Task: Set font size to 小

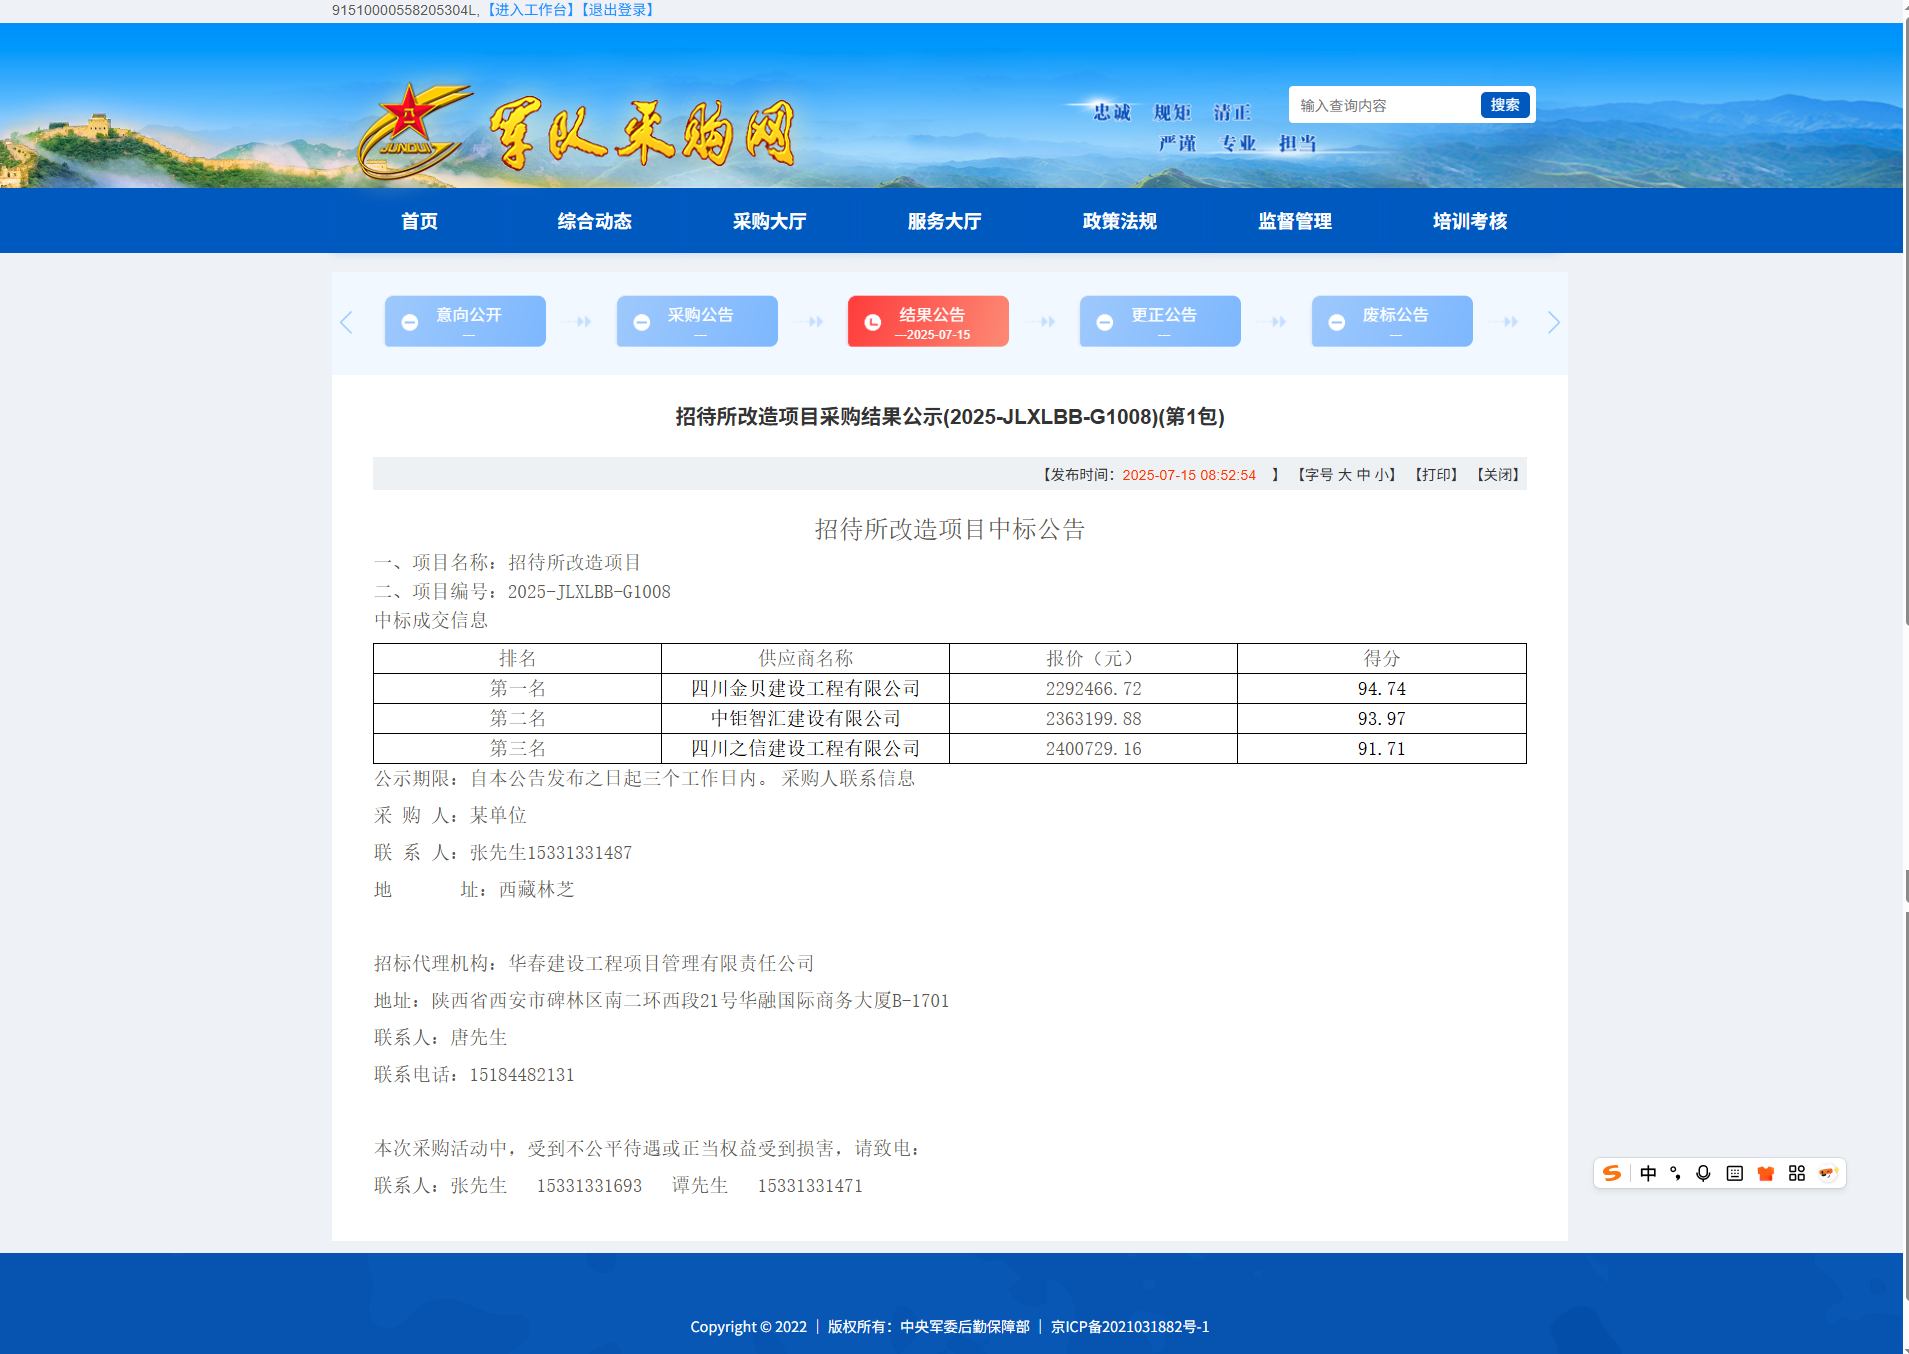Action: click(1381, 475)
